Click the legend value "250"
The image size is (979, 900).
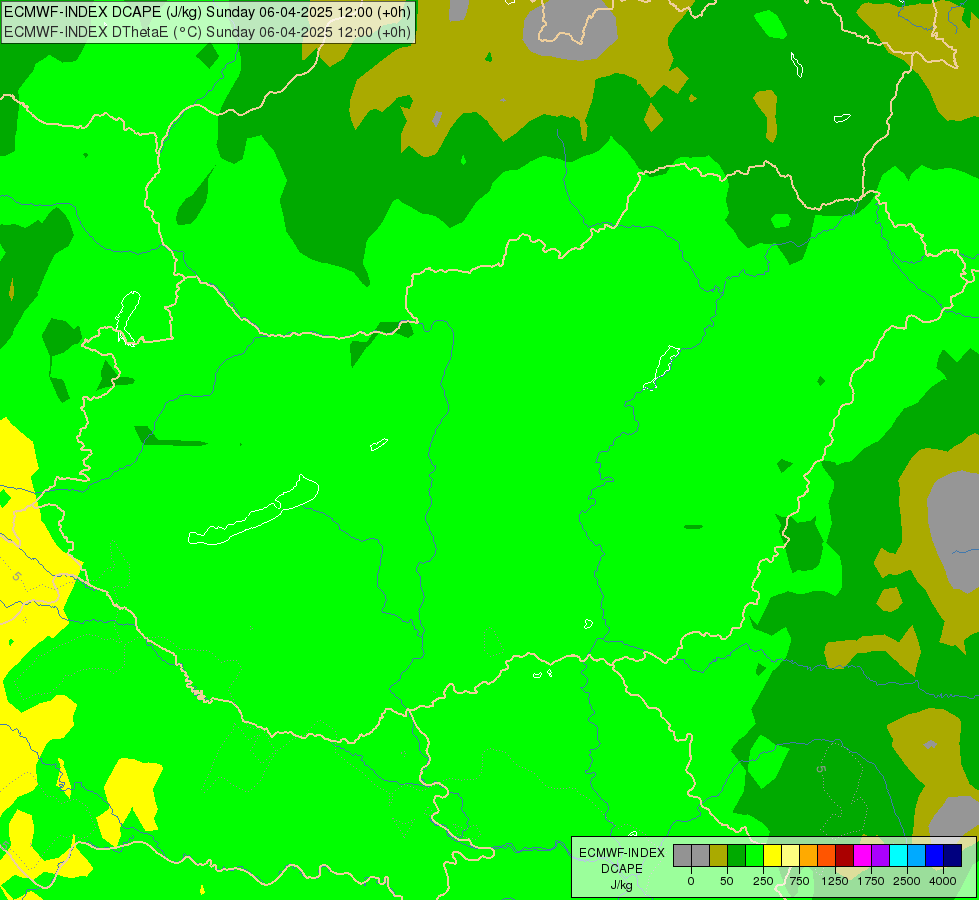pos(763,881)
